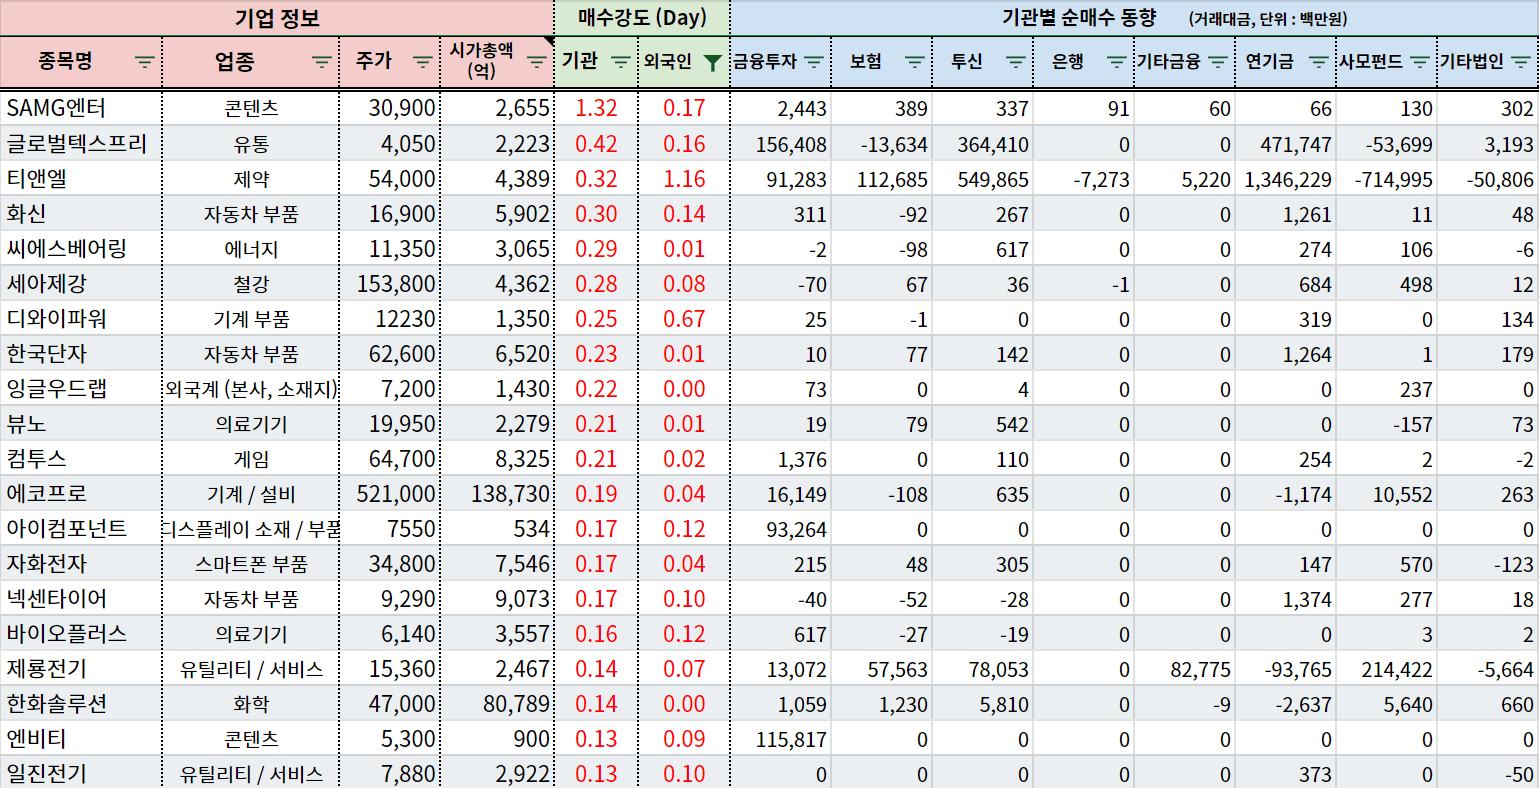
Task: Select the 엔비티 stock name cell
Action: [x=80, y=738]
